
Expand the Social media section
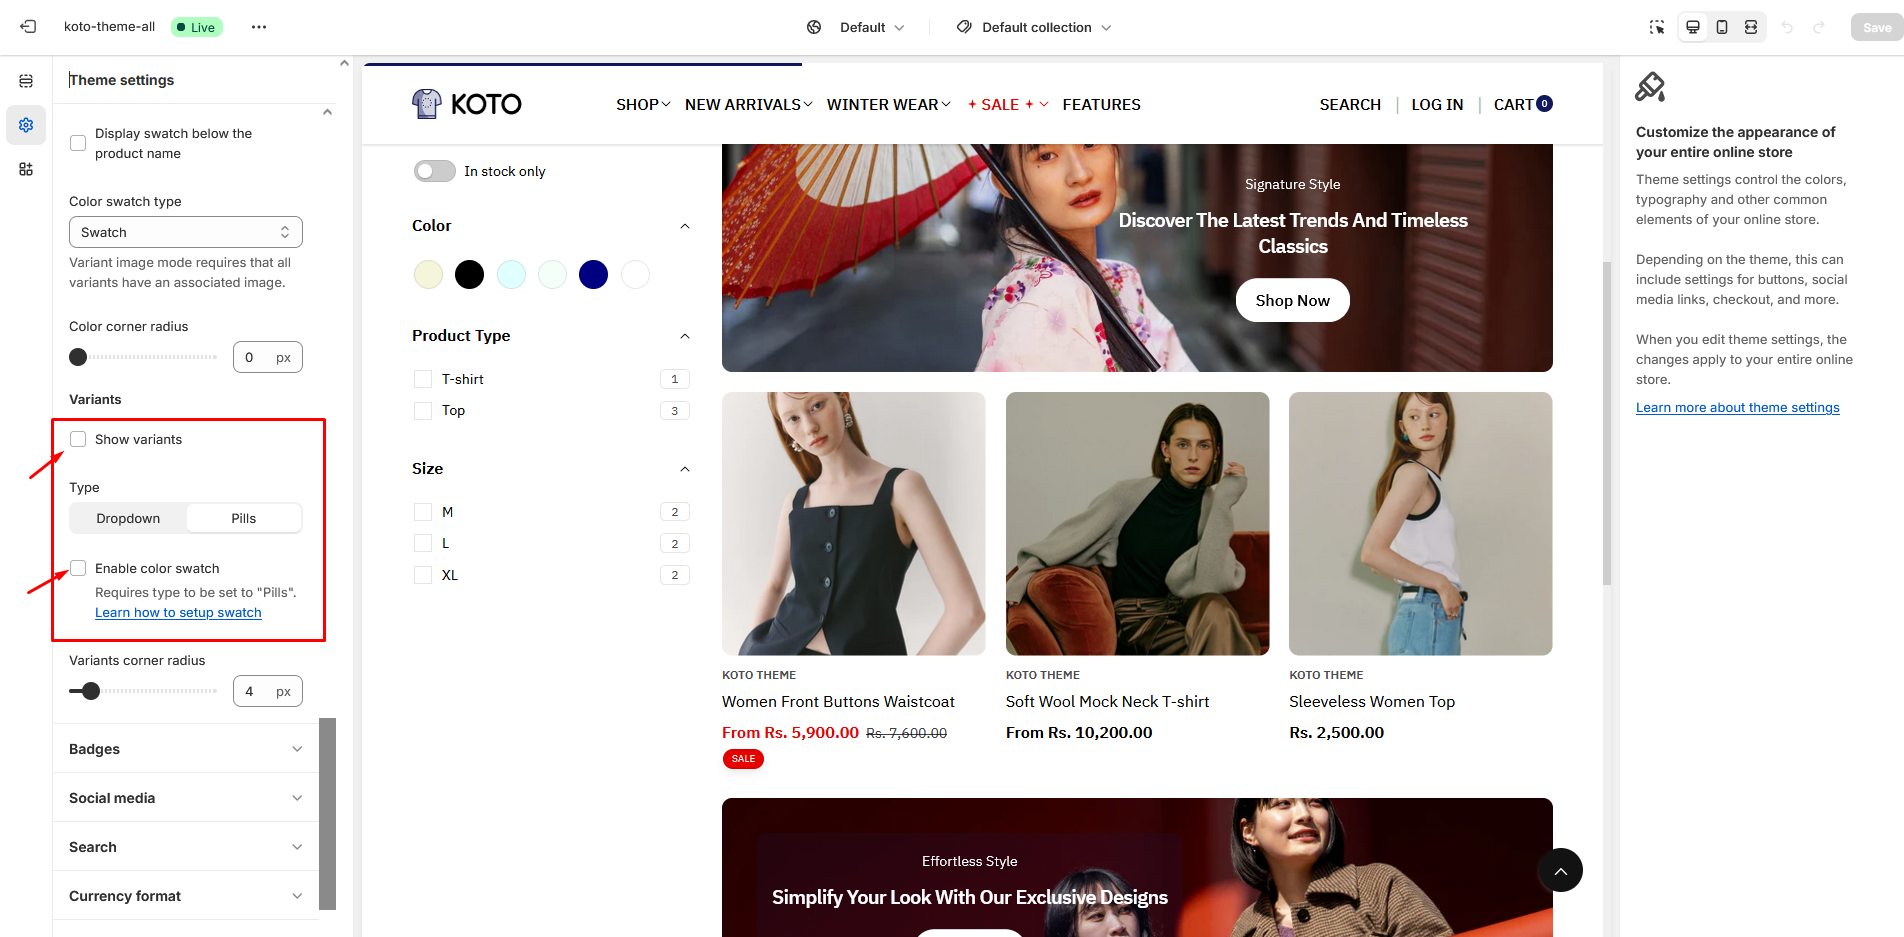[186, 798]
